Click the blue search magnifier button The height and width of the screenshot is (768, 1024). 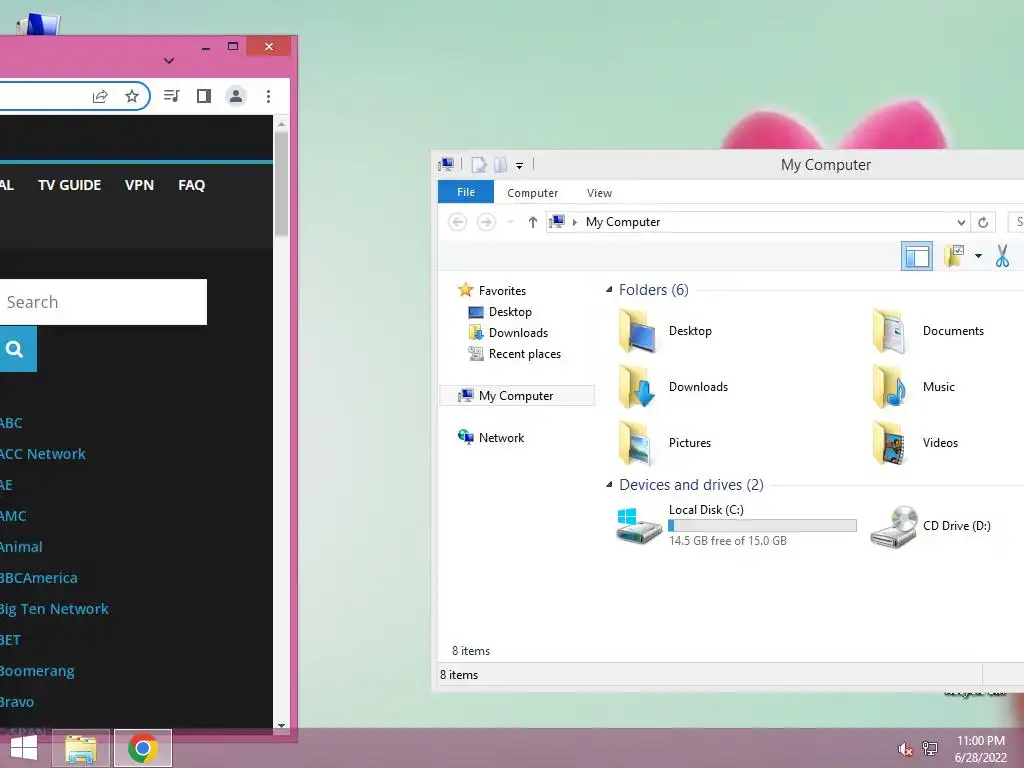[16, 349]
